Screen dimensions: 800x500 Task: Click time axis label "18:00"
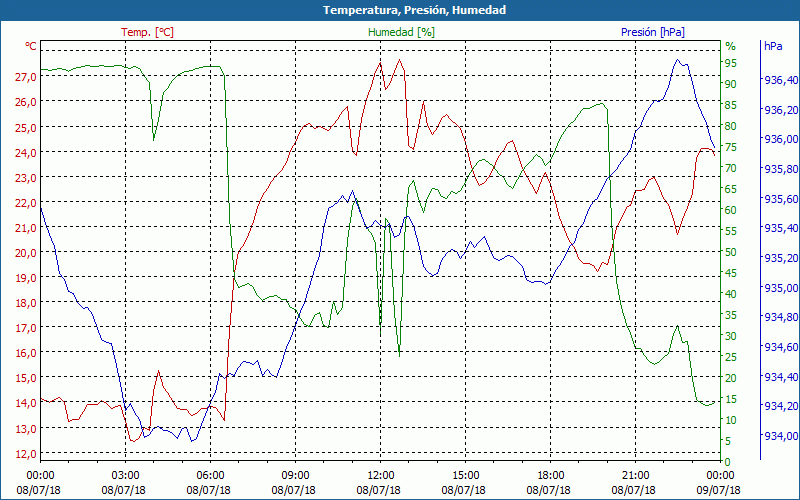[x=550, y=476]
